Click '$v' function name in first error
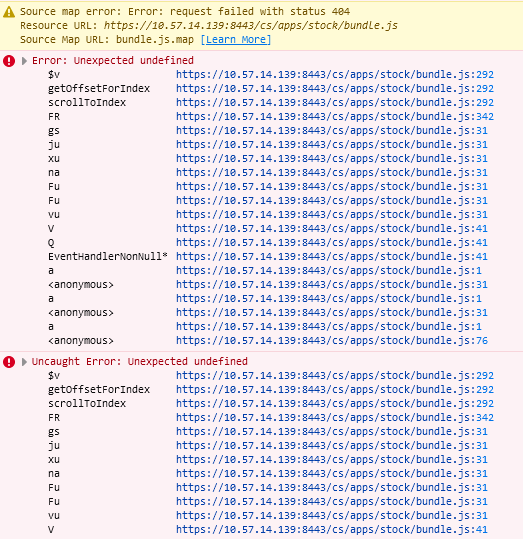This screenshot has width=523, height=539. [x=54, y=75]
